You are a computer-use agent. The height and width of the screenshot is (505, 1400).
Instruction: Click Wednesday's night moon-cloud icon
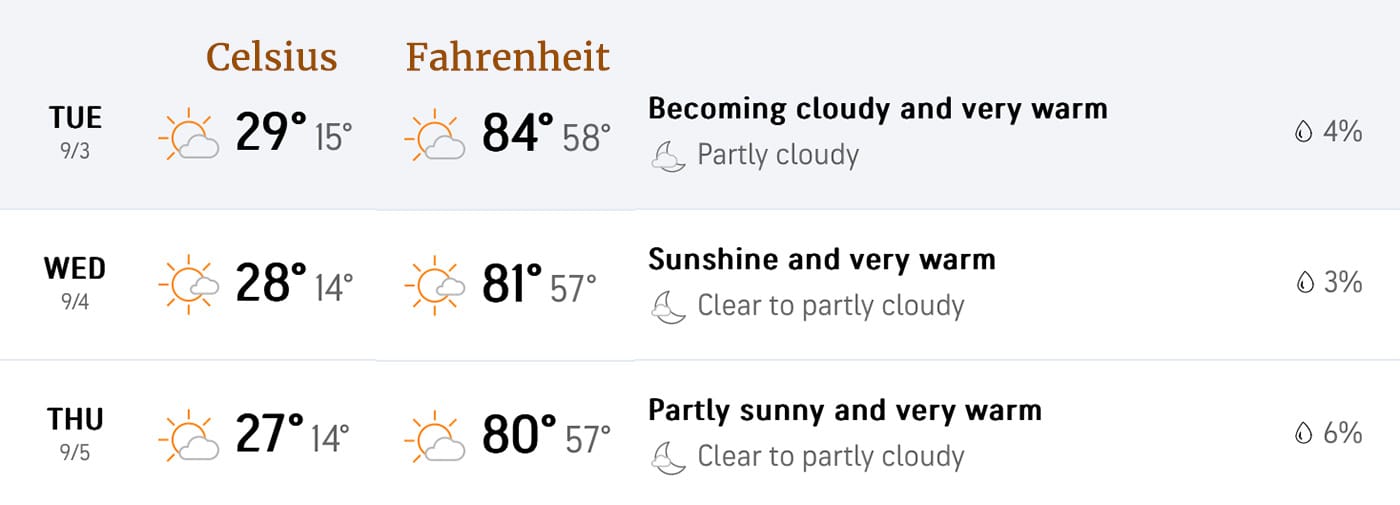click(x=668, y=306)
